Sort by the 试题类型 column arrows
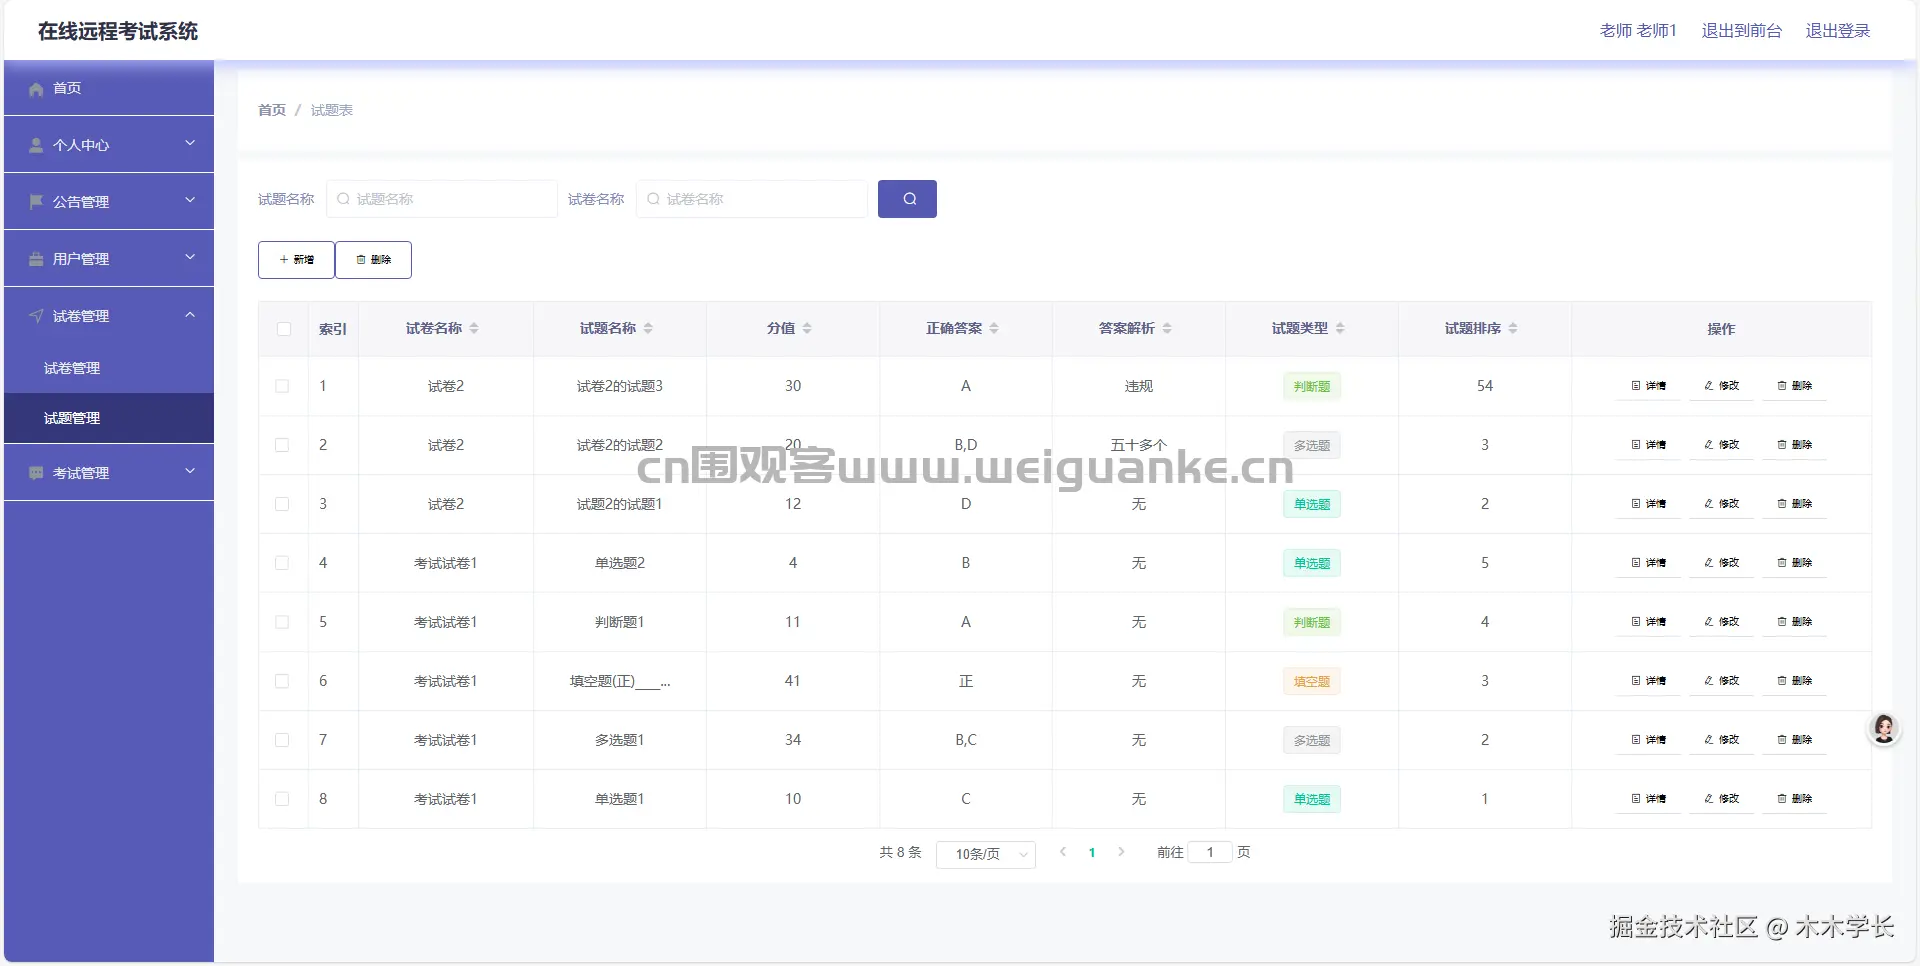Image resolution: width=1920 pixels, height=966 pixels. (1340, 328)
